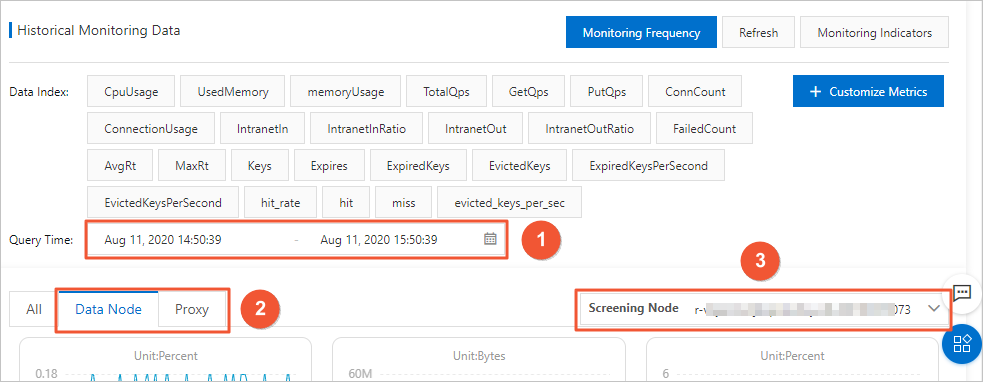This screenshot has height=382, width=983.
Task: Open Monitoring Indicators
Action: click(x=874, y=33)
